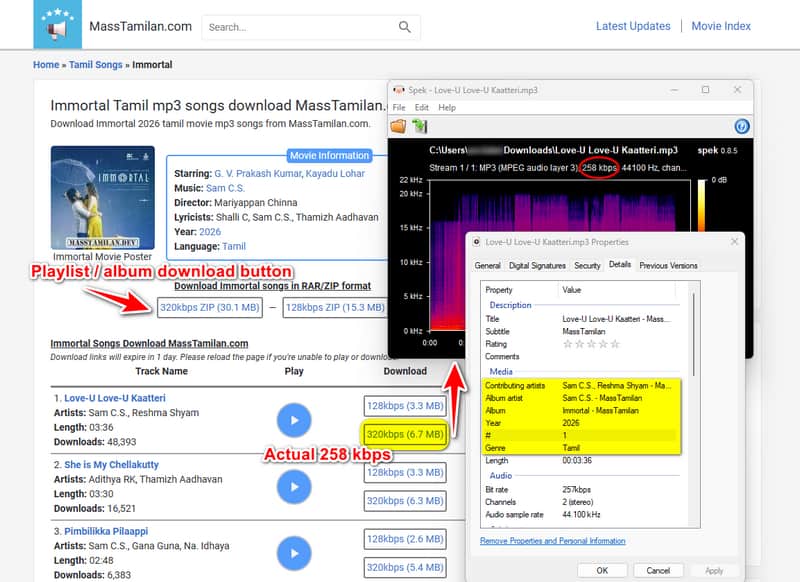Screen dimensions: 800x582
Task: Close the Properties dialog
Action: tap(734, 241)
